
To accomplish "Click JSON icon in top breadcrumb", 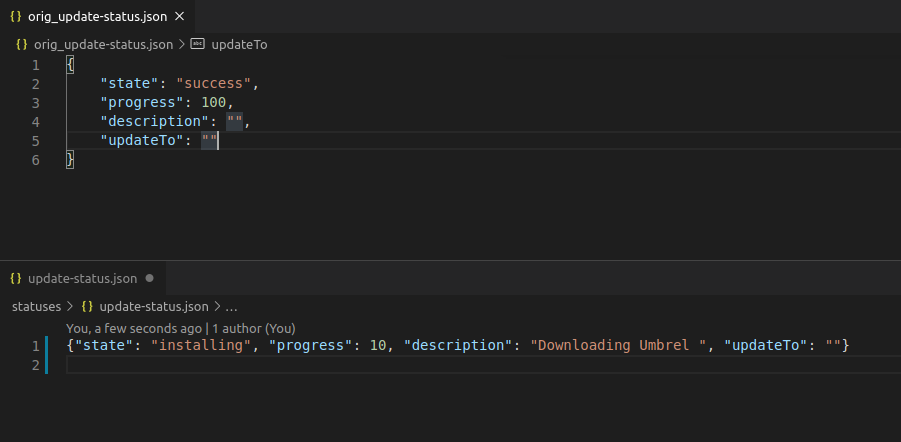I will point(22,44).
